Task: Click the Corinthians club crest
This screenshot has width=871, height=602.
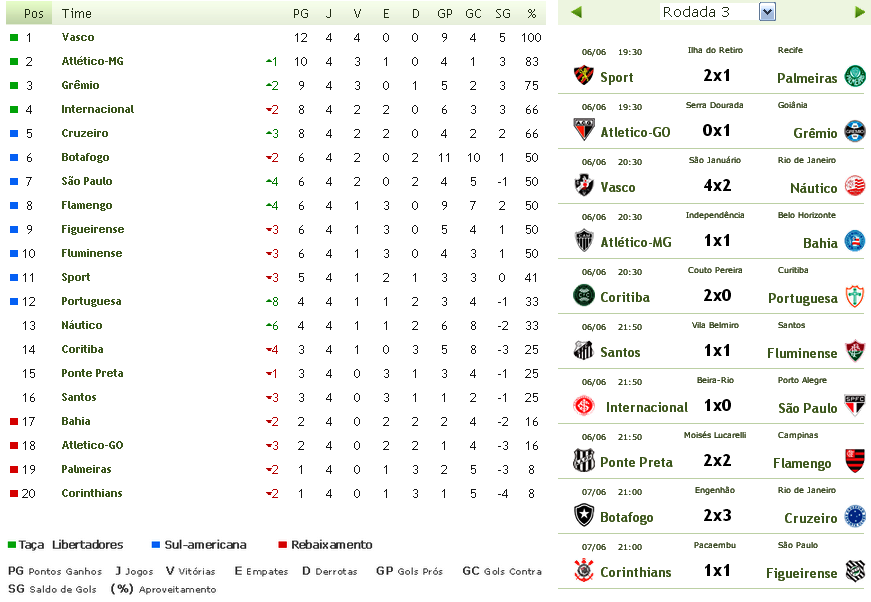Action: click(x=584, y=571)
